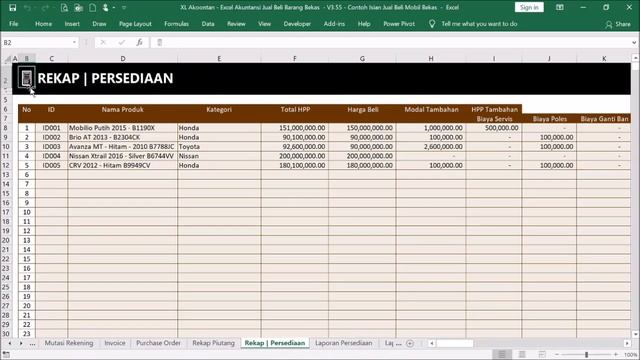Click the macro record icon in status bar
This screenshot has height=360, width=640.
(x=6, y=355)
